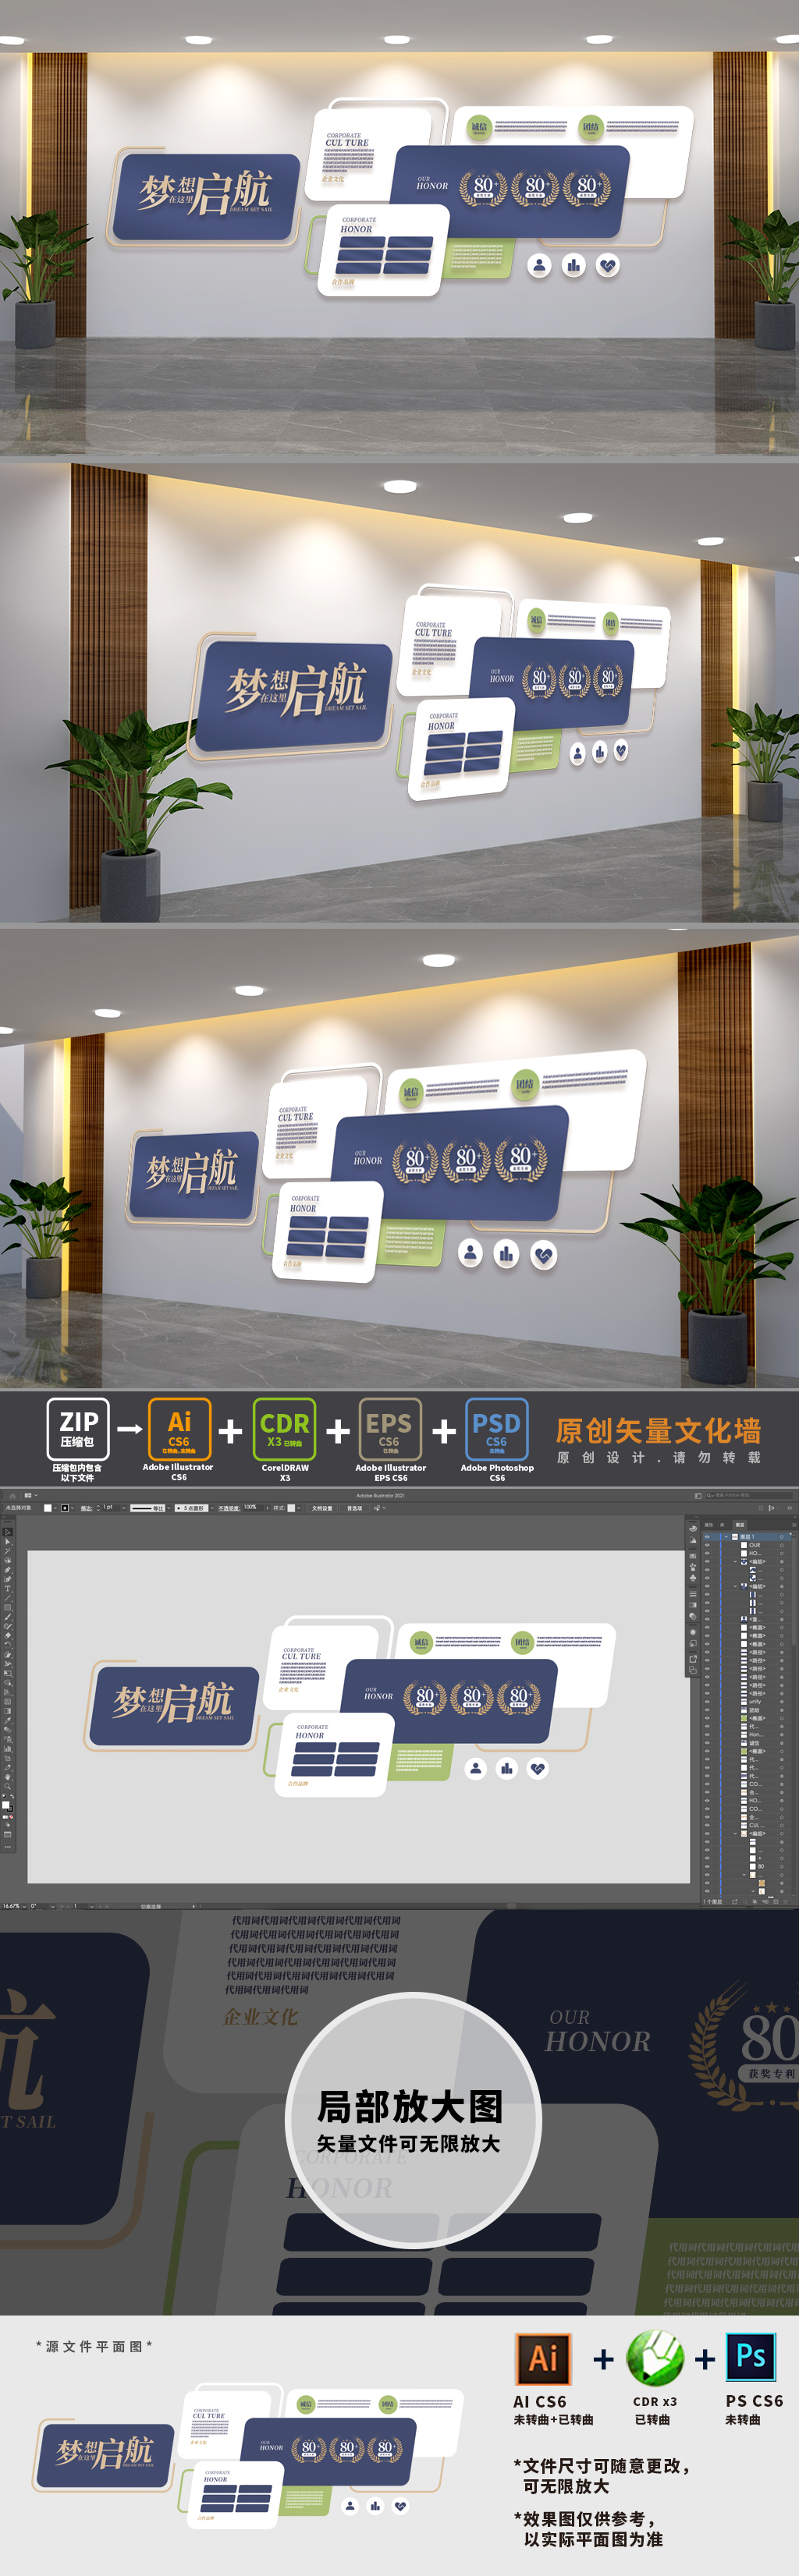Screen dimensions: 799x2576
Task: Toggle eye for the 80 layer item
Action: [707, 1866]
